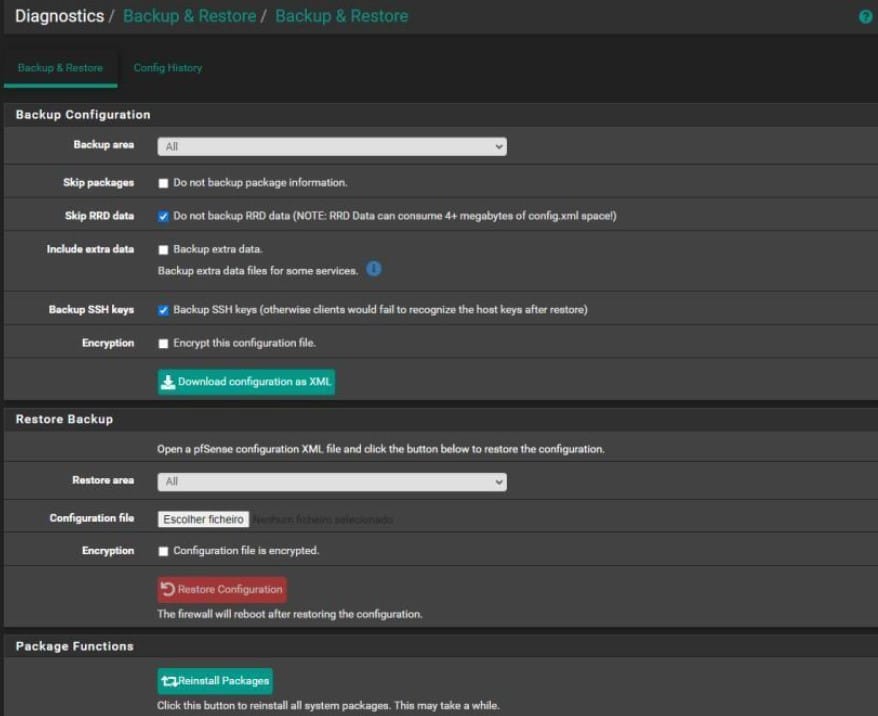
Task: Click the Reinstall Packages button
Action: tap(215, 681)
